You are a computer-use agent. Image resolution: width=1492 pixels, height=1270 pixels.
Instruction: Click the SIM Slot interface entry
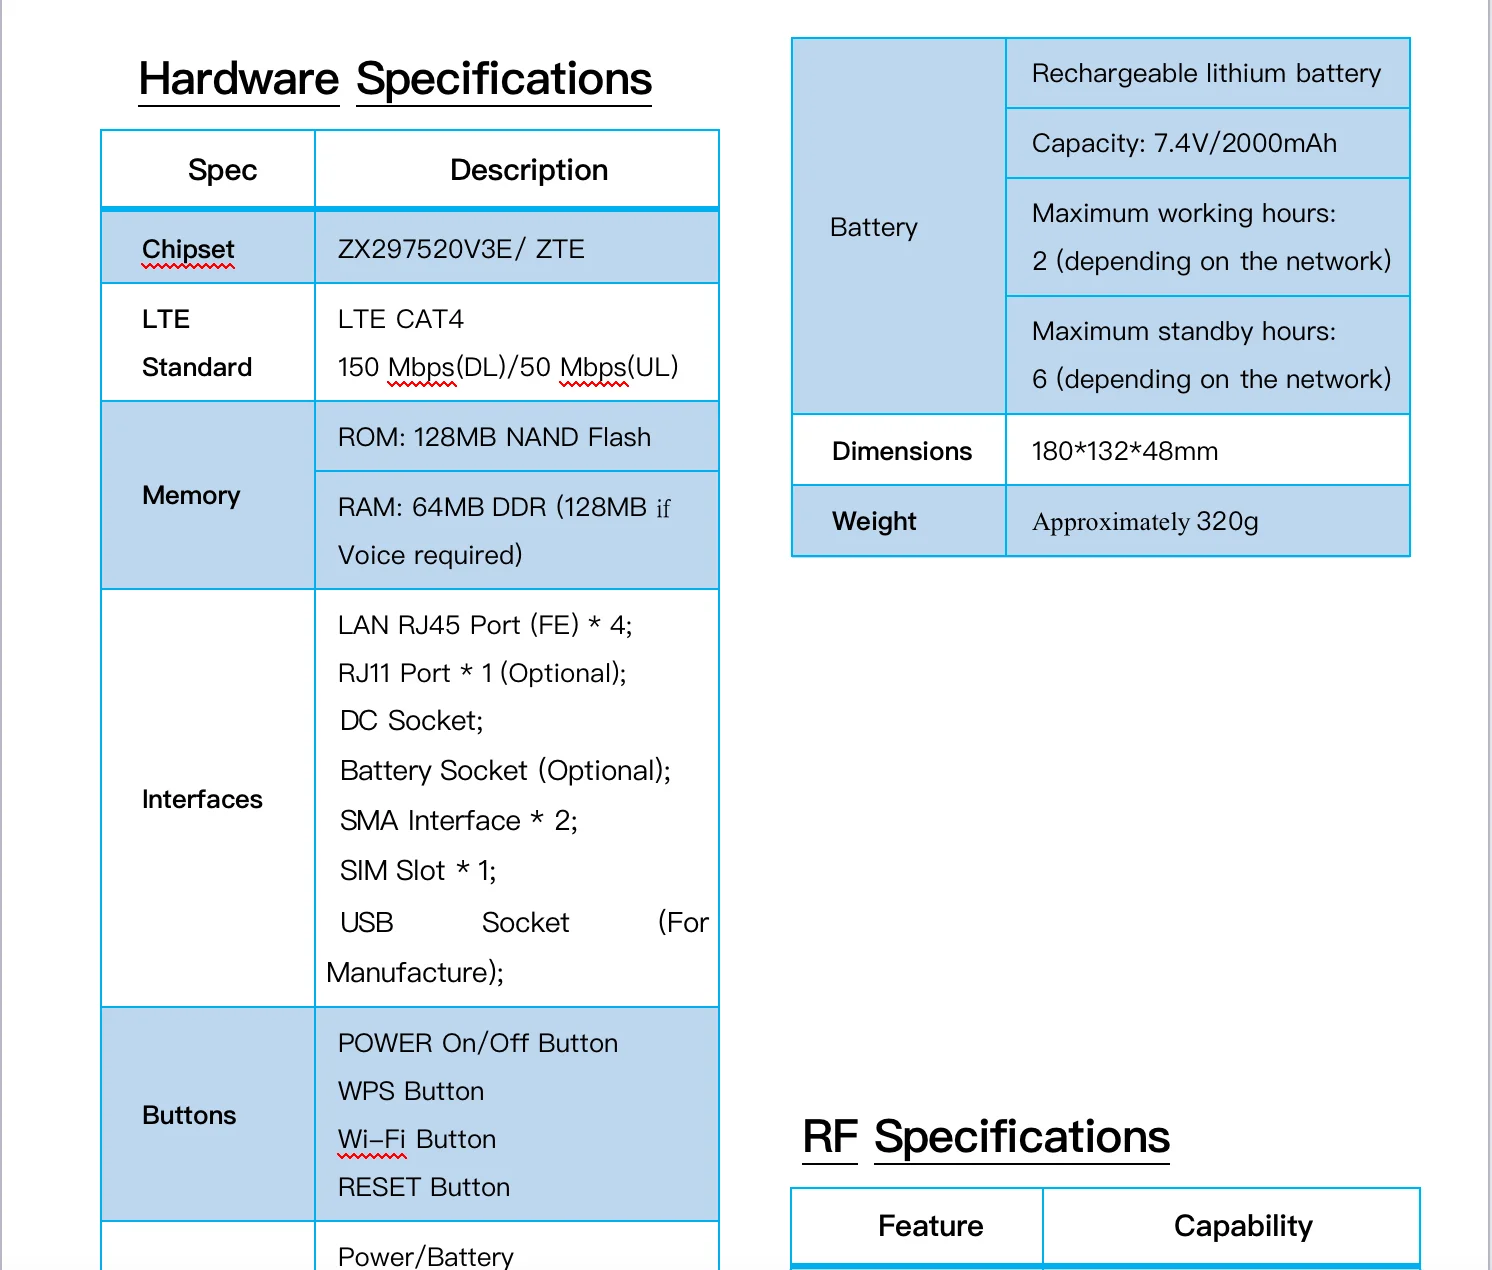(416, 870)
